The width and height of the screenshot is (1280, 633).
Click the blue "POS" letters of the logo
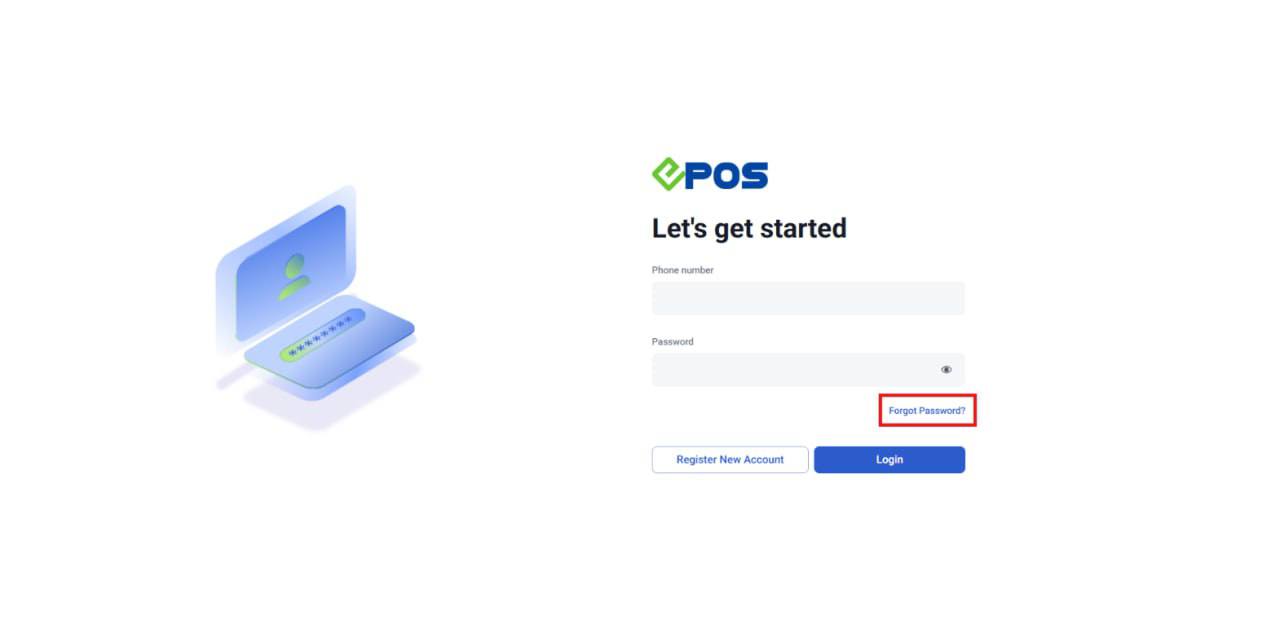pos(727,176)
